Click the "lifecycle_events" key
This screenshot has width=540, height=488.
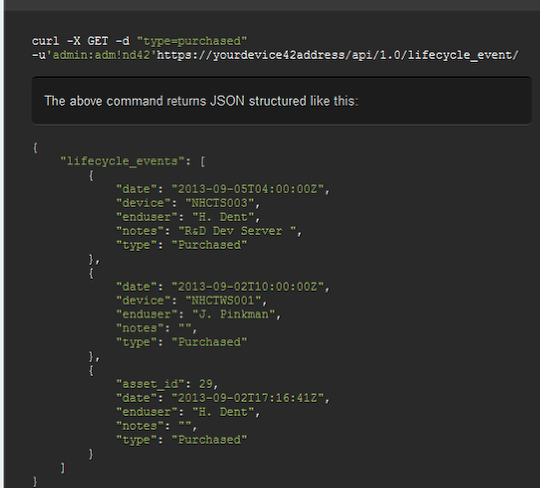(x=122, y=161)
